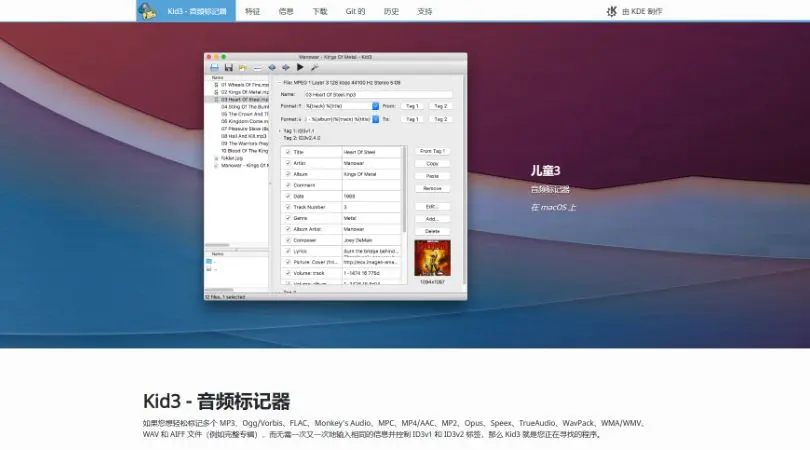810x450 pixels.
Task: Click the Kid3 penguin logo icon
Action: click(x=148, y=11)
